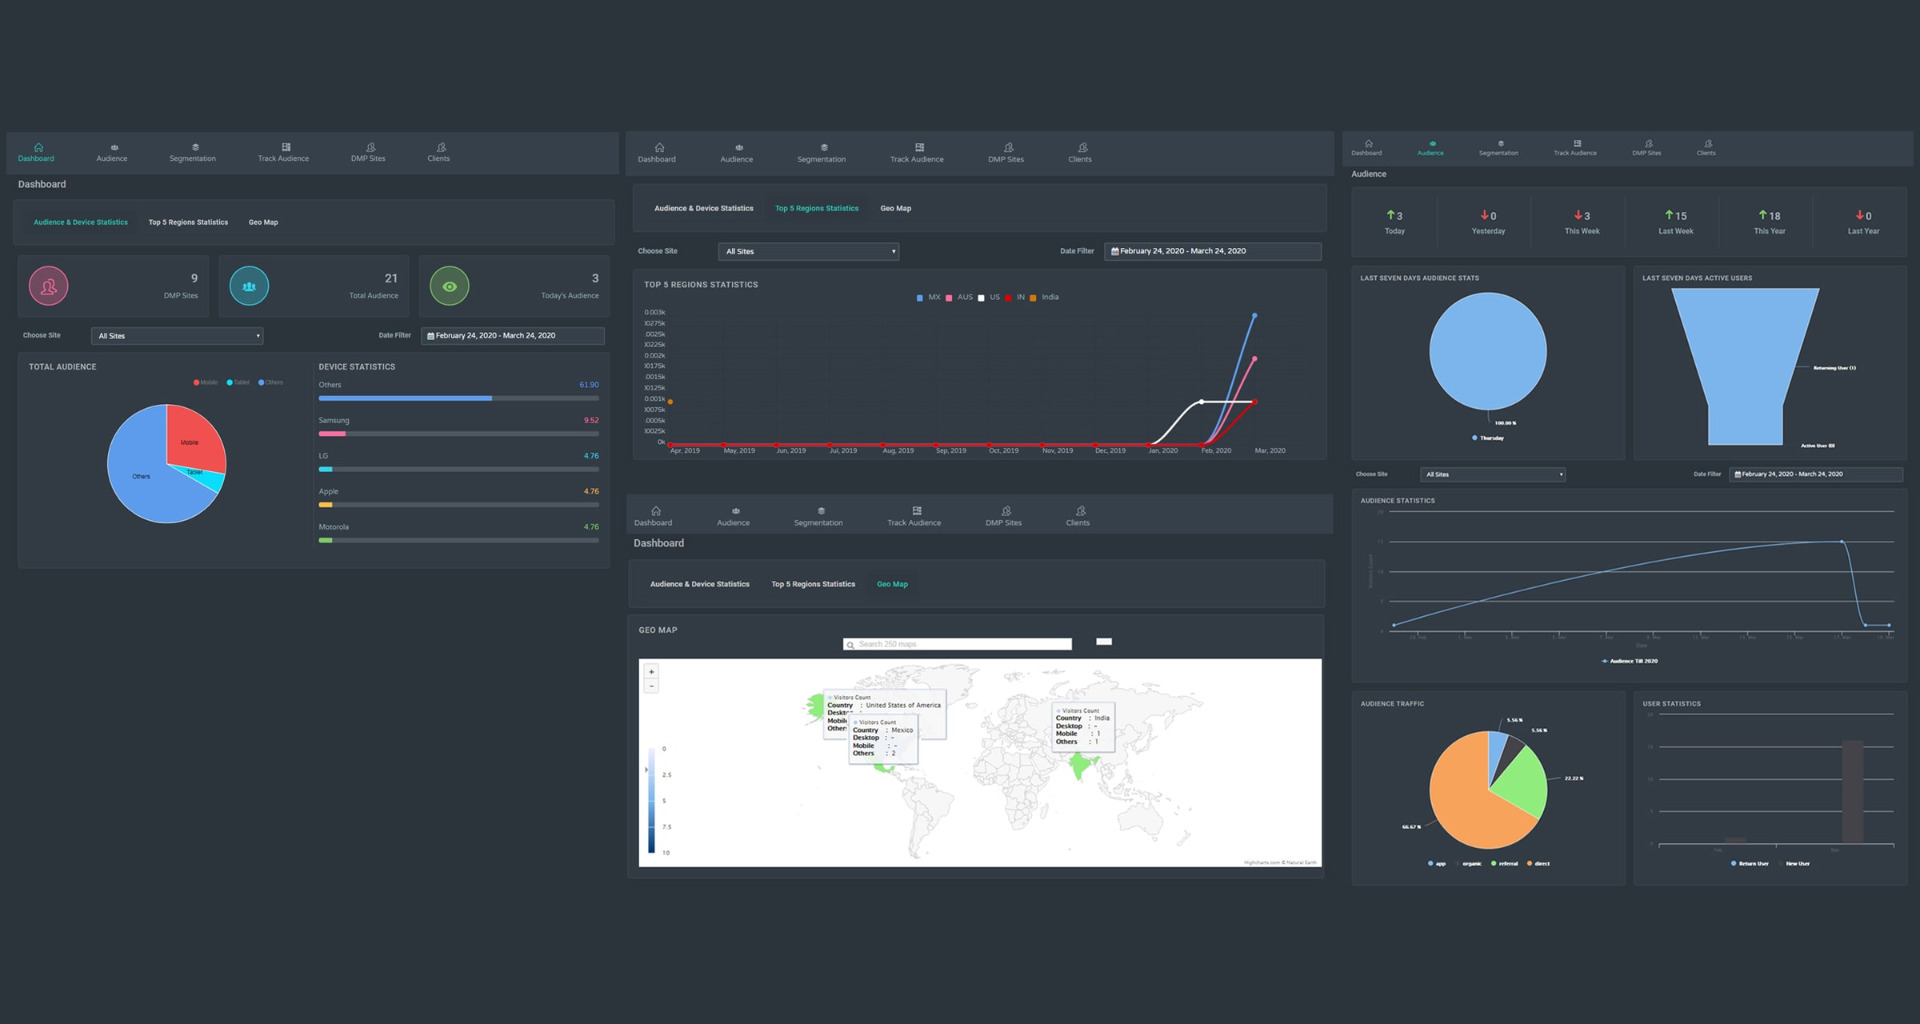Open the All Sites dropdown above Audience Statistics chart
This screenshot has height=1024, width=1920.
tap(1492, 475)
